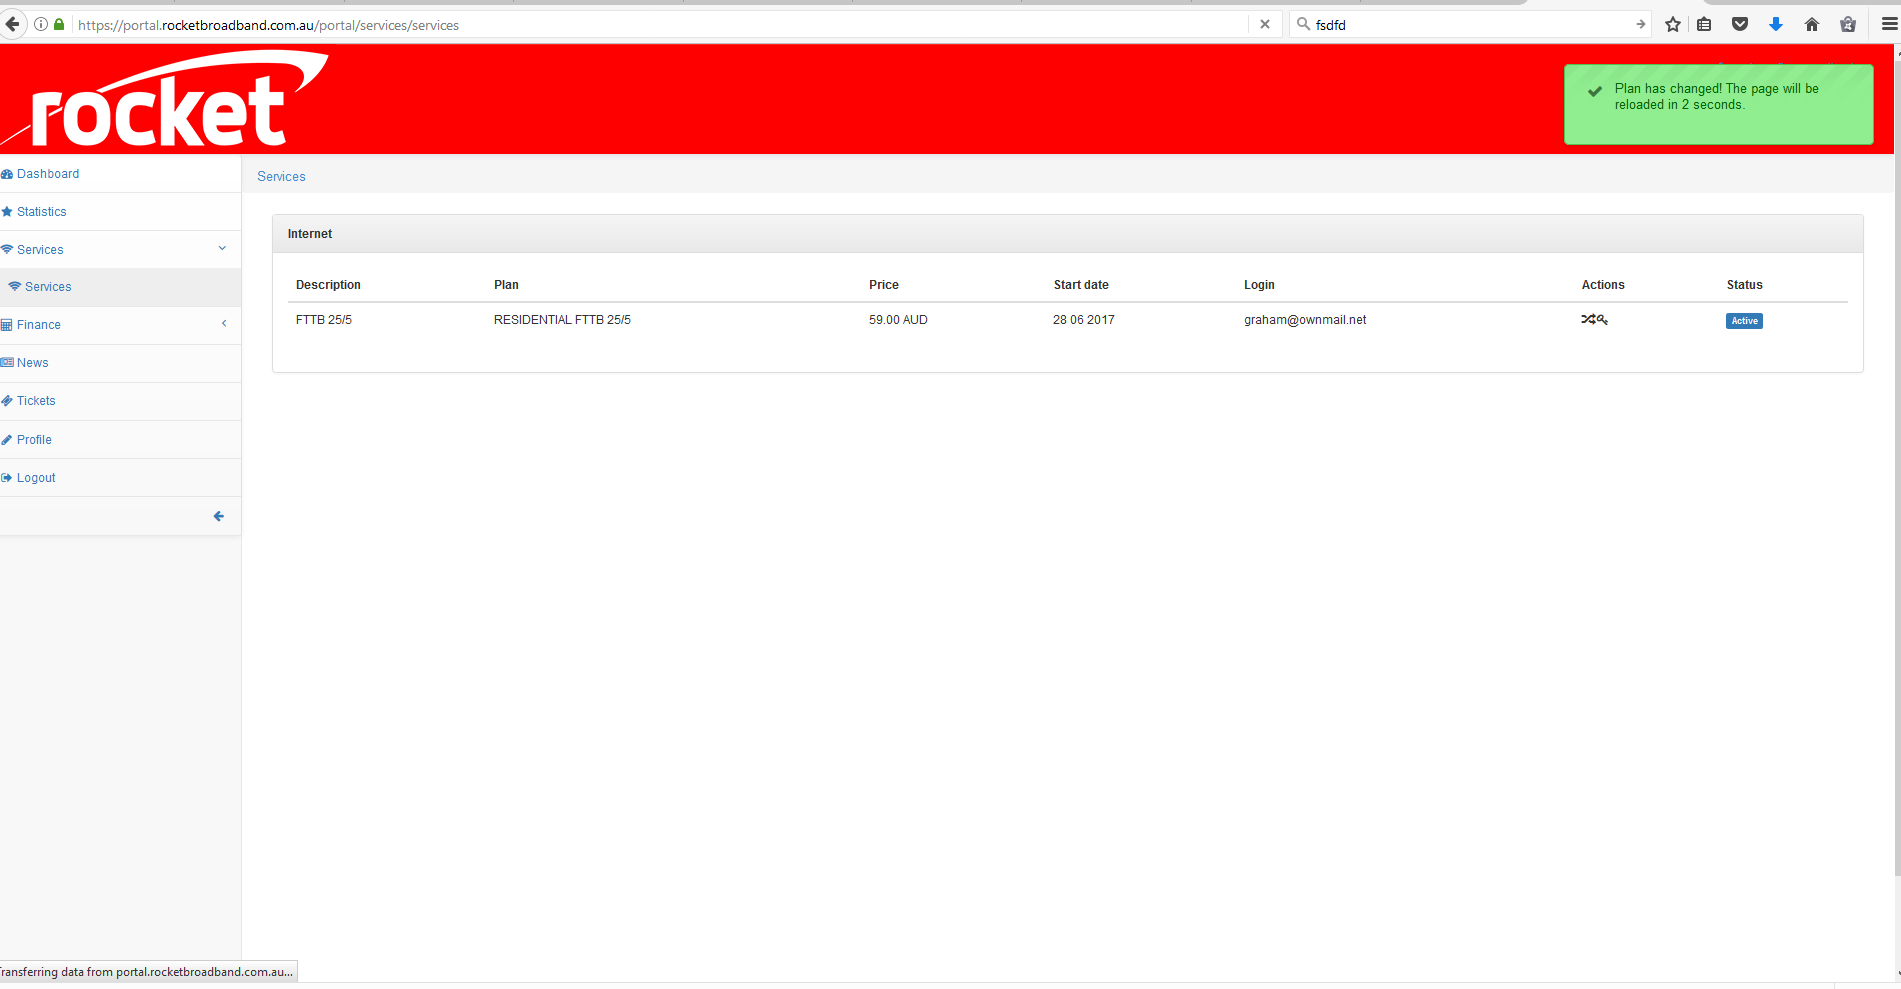Screen dimensions: 1901x989
Task: Show bookmarks list icon in toolbar
Action: click(1705, 25)
